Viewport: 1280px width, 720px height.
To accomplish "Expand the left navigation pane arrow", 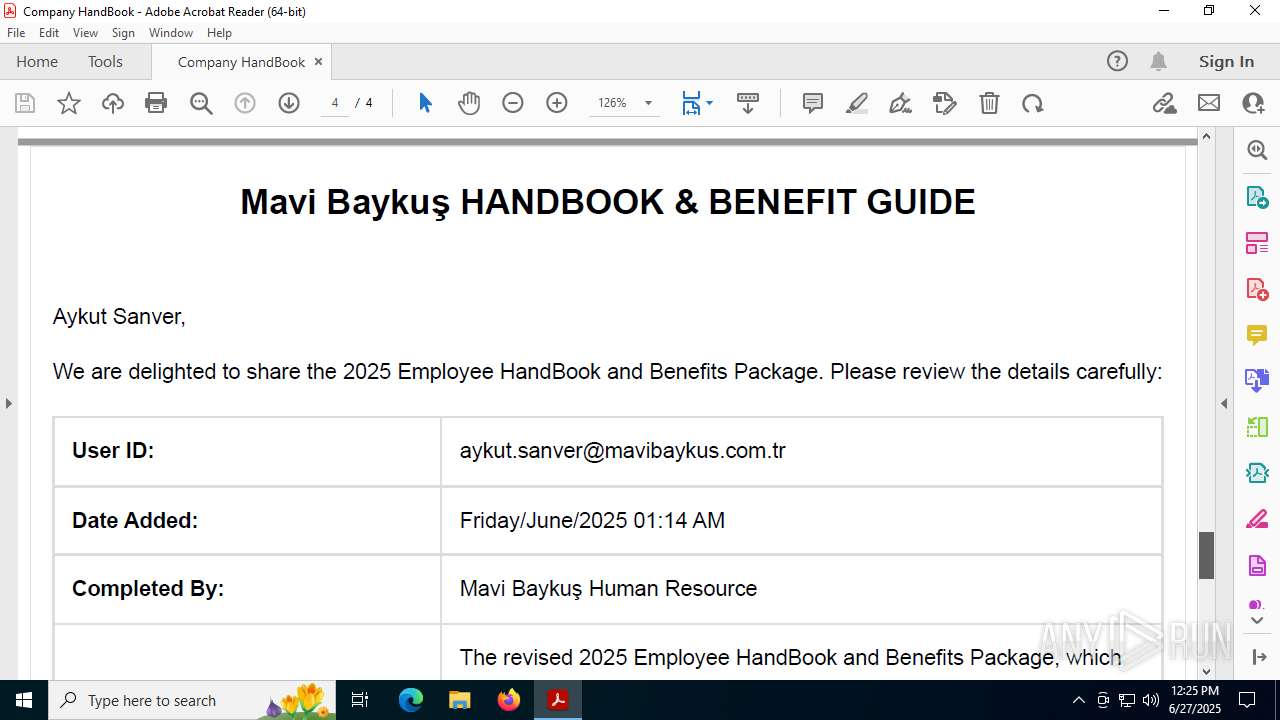I will click(x=8, y=404).
